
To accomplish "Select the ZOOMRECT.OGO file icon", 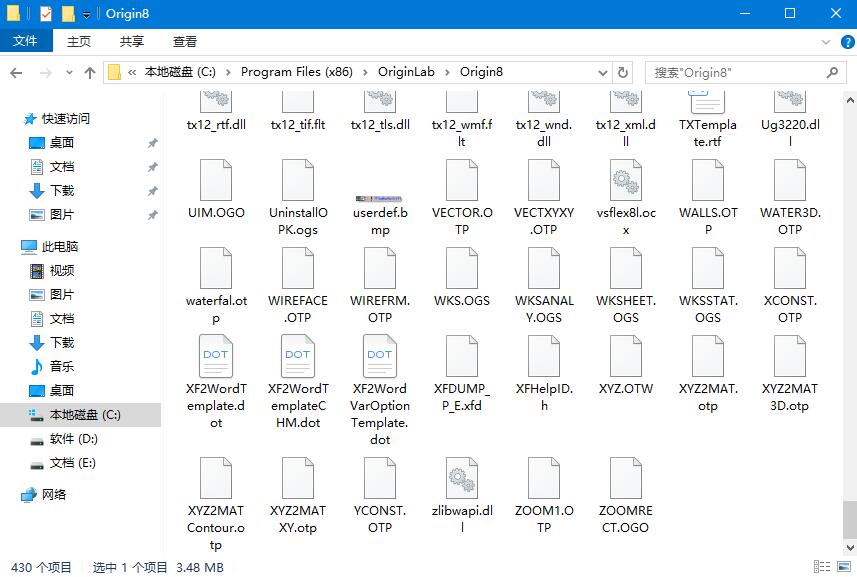I will [626, 478].
